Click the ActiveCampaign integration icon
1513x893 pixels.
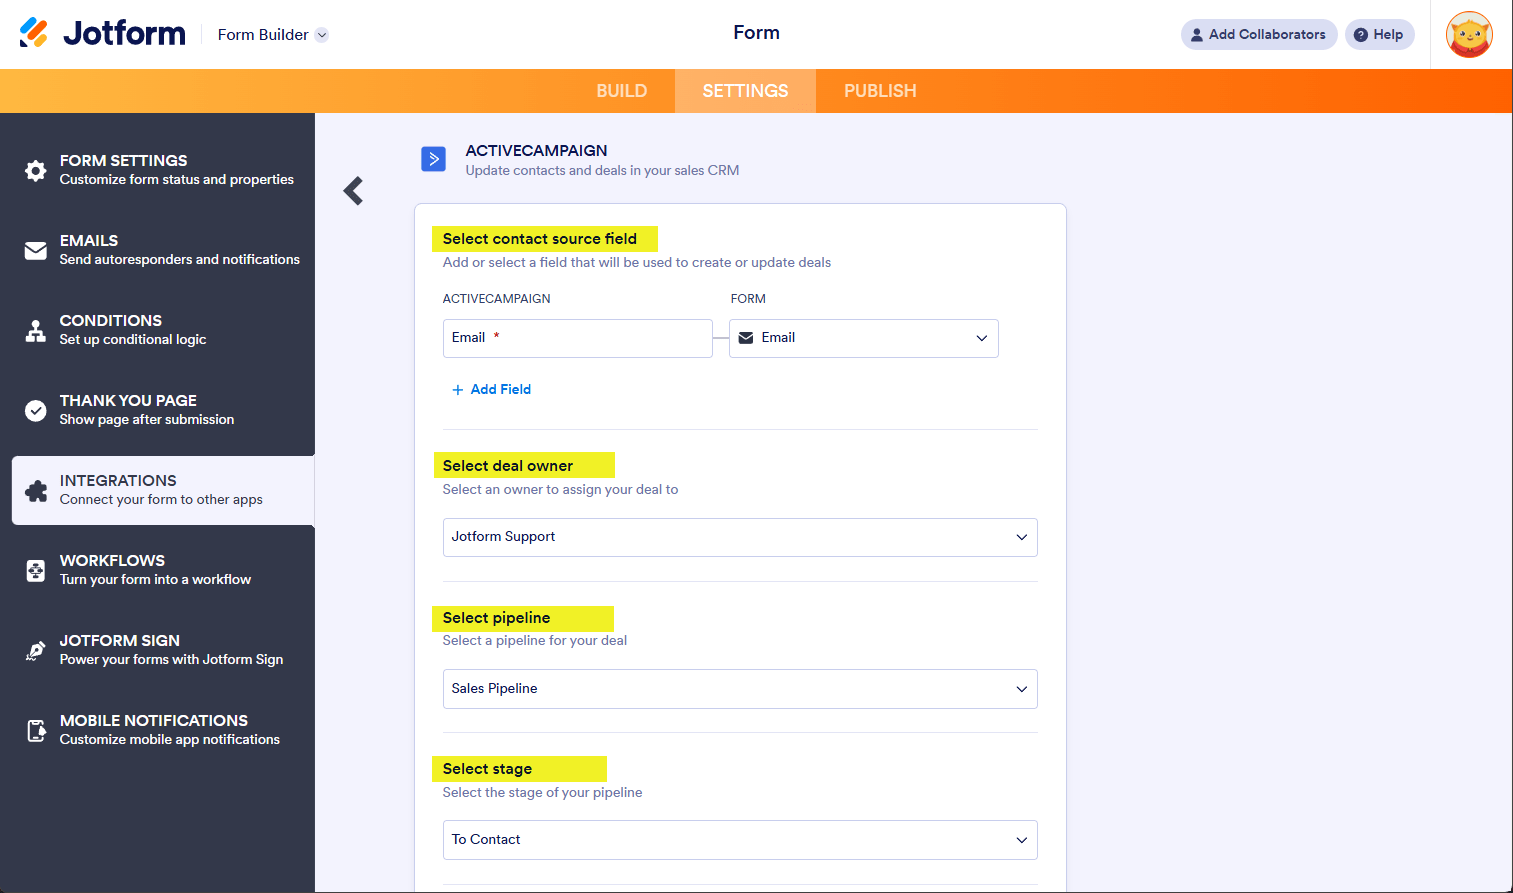433,159
